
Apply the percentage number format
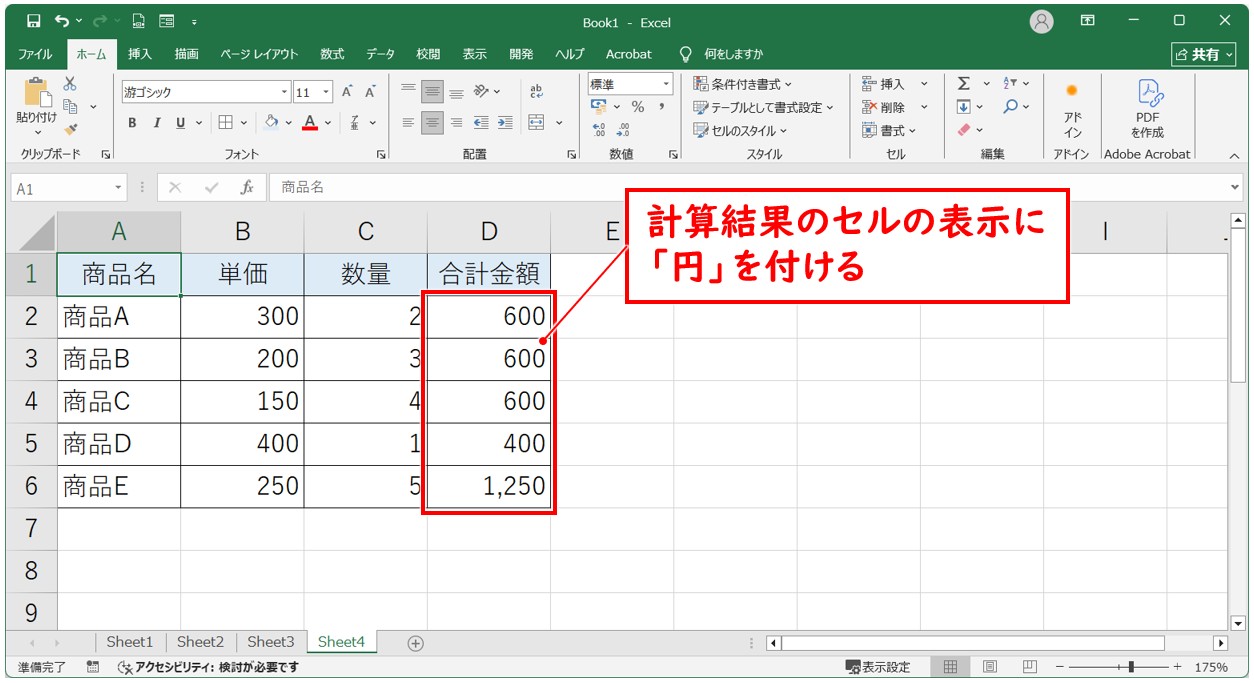(x=636, y=105)
